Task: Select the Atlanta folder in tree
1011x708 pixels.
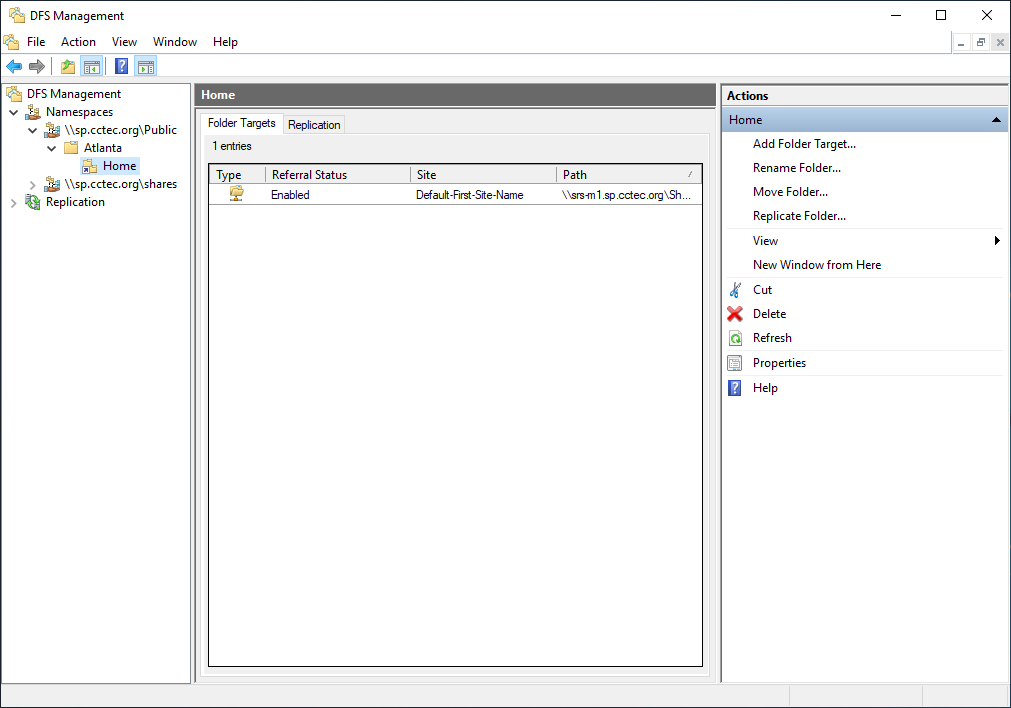Action: click(x=102, y=148)
